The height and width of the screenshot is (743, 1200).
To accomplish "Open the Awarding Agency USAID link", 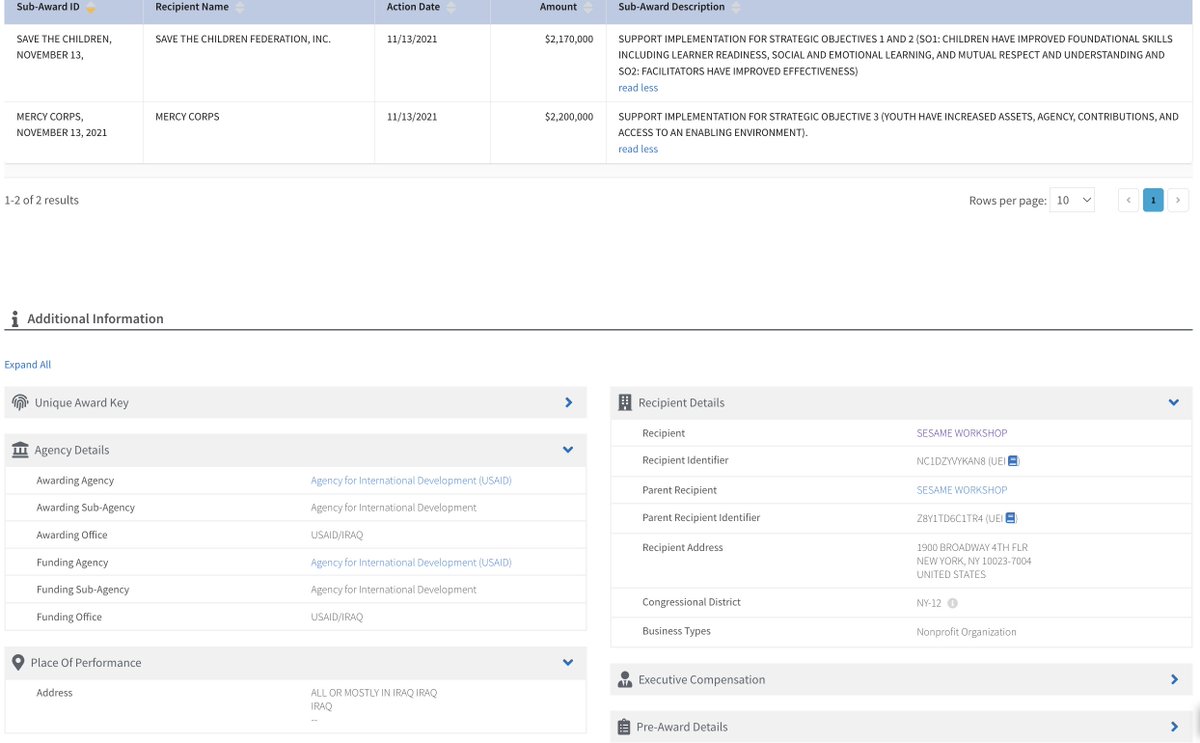I will pos(411,481).
